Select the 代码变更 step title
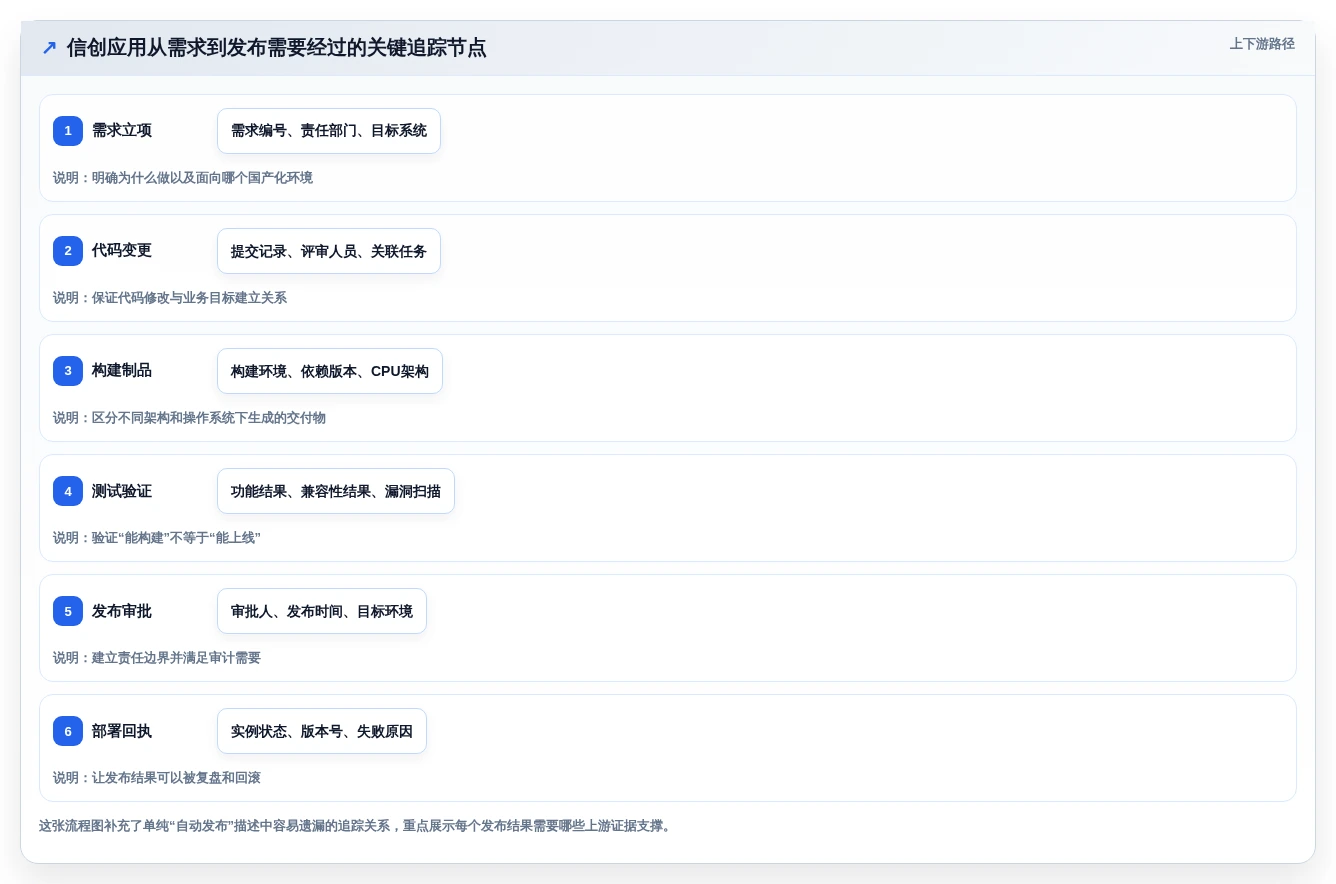Screen dimensions: 1336x884 122,251
